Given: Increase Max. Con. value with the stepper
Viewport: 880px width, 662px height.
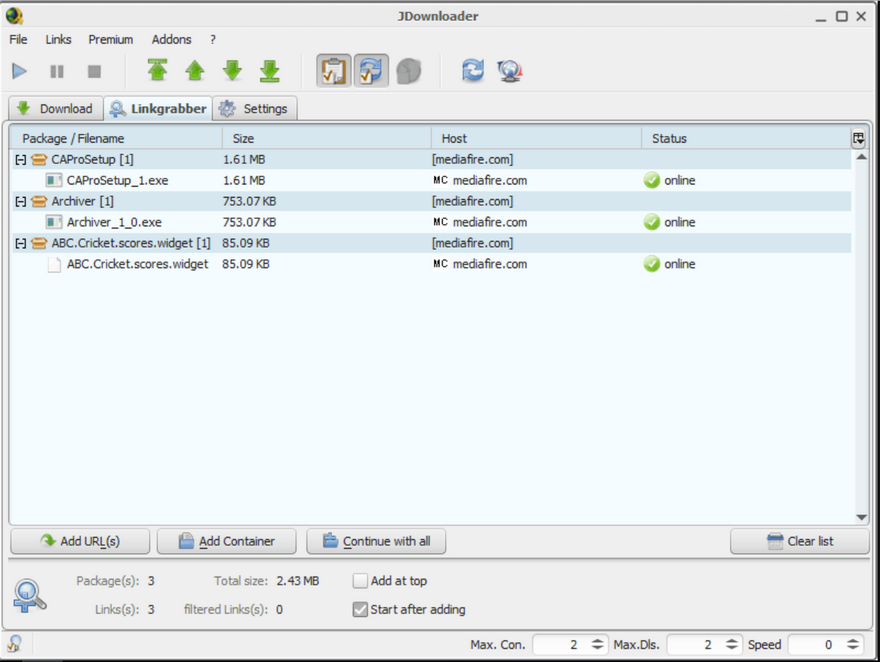Looking at the screenshot, I should (599, 640).
